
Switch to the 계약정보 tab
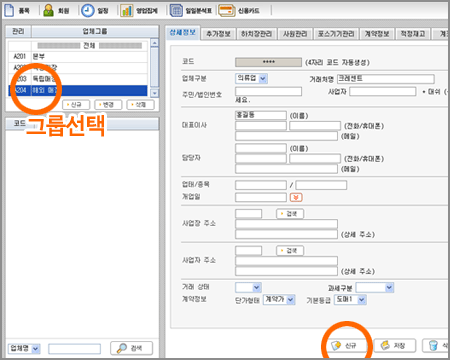[377, 34]
